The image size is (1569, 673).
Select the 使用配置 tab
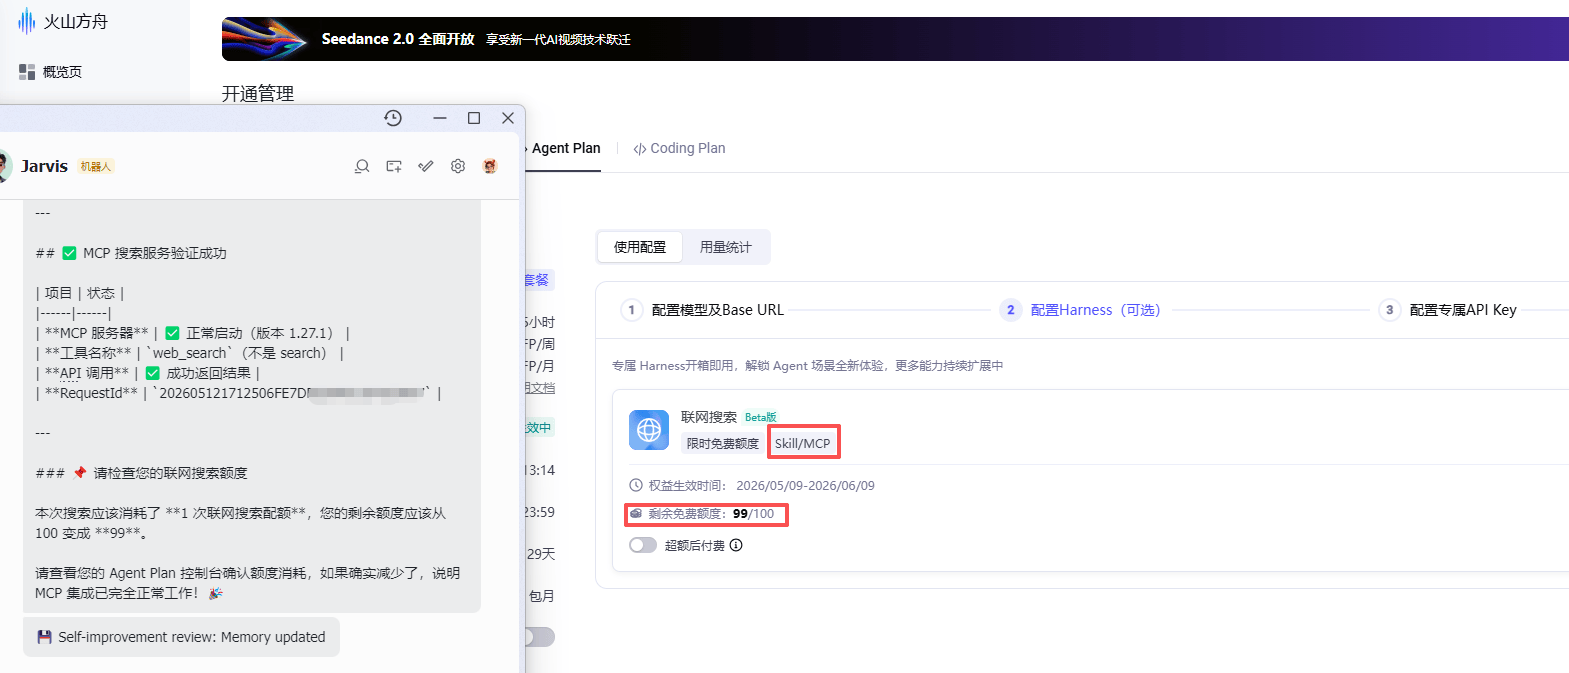pyautogui.click(x=640, y=247)
